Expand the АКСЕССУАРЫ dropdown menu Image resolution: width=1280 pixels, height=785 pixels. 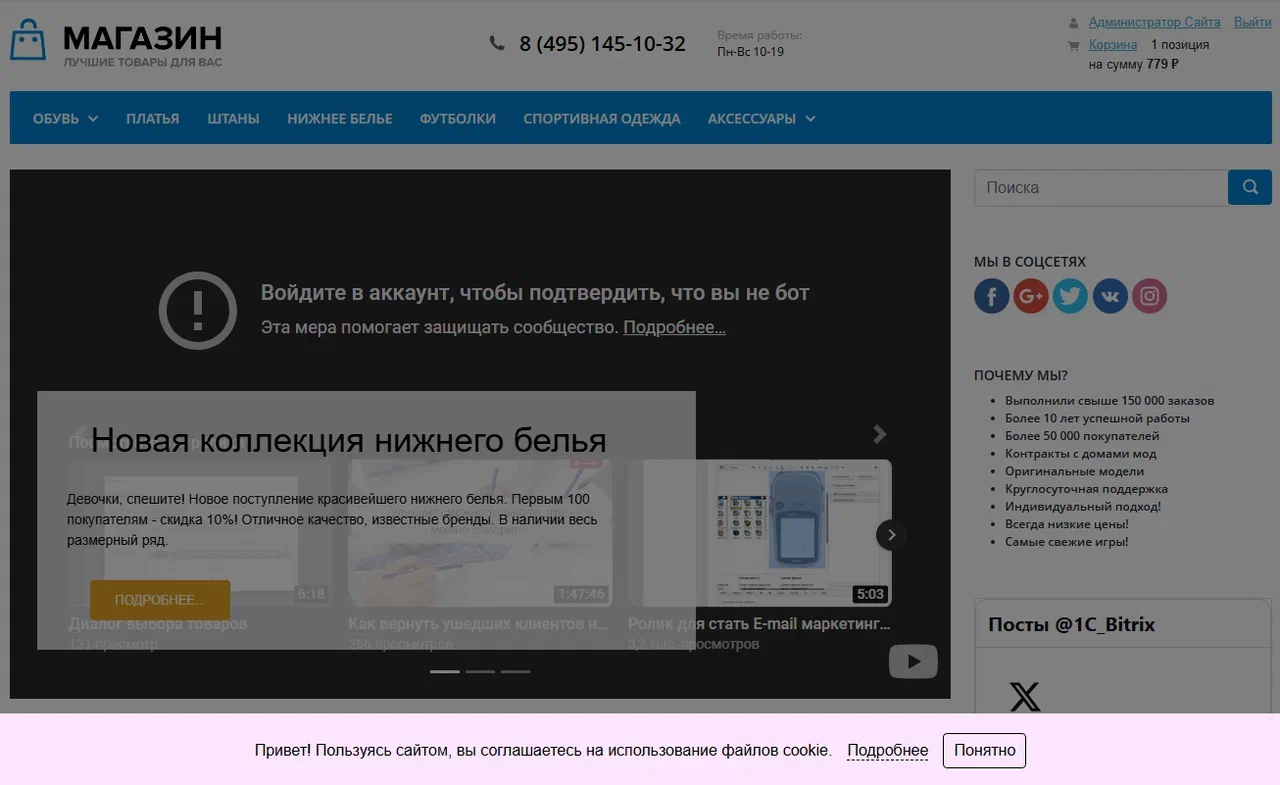coord(761,118)
